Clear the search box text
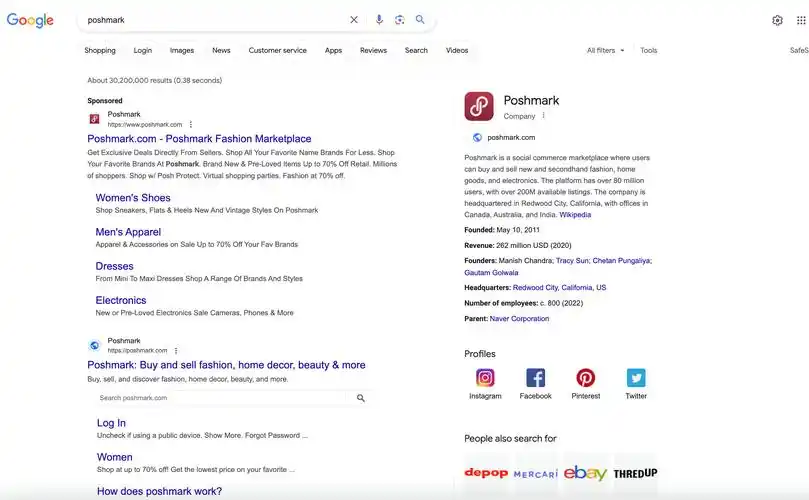Screen dimensions: 809x500 (x=354, y=20)
